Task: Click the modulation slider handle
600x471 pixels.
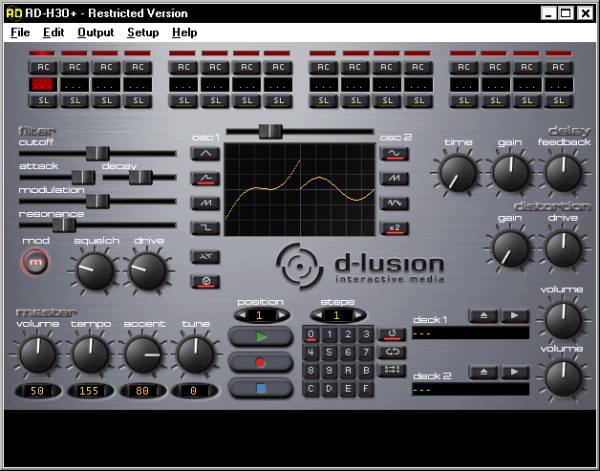Action: click(x=98, y=201)
